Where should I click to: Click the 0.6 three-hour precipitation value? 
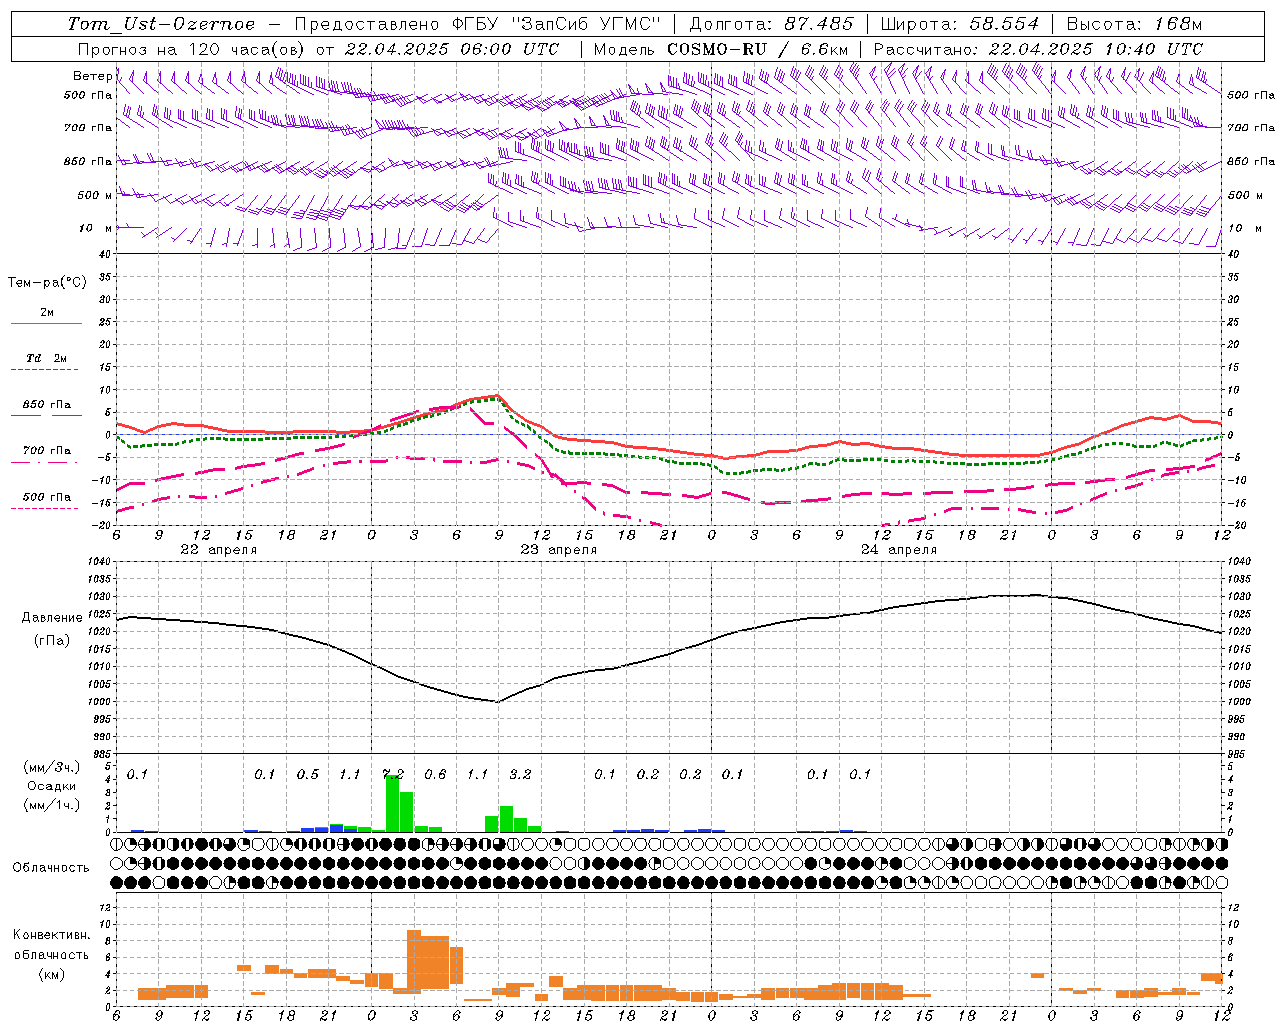coord(435,774)
